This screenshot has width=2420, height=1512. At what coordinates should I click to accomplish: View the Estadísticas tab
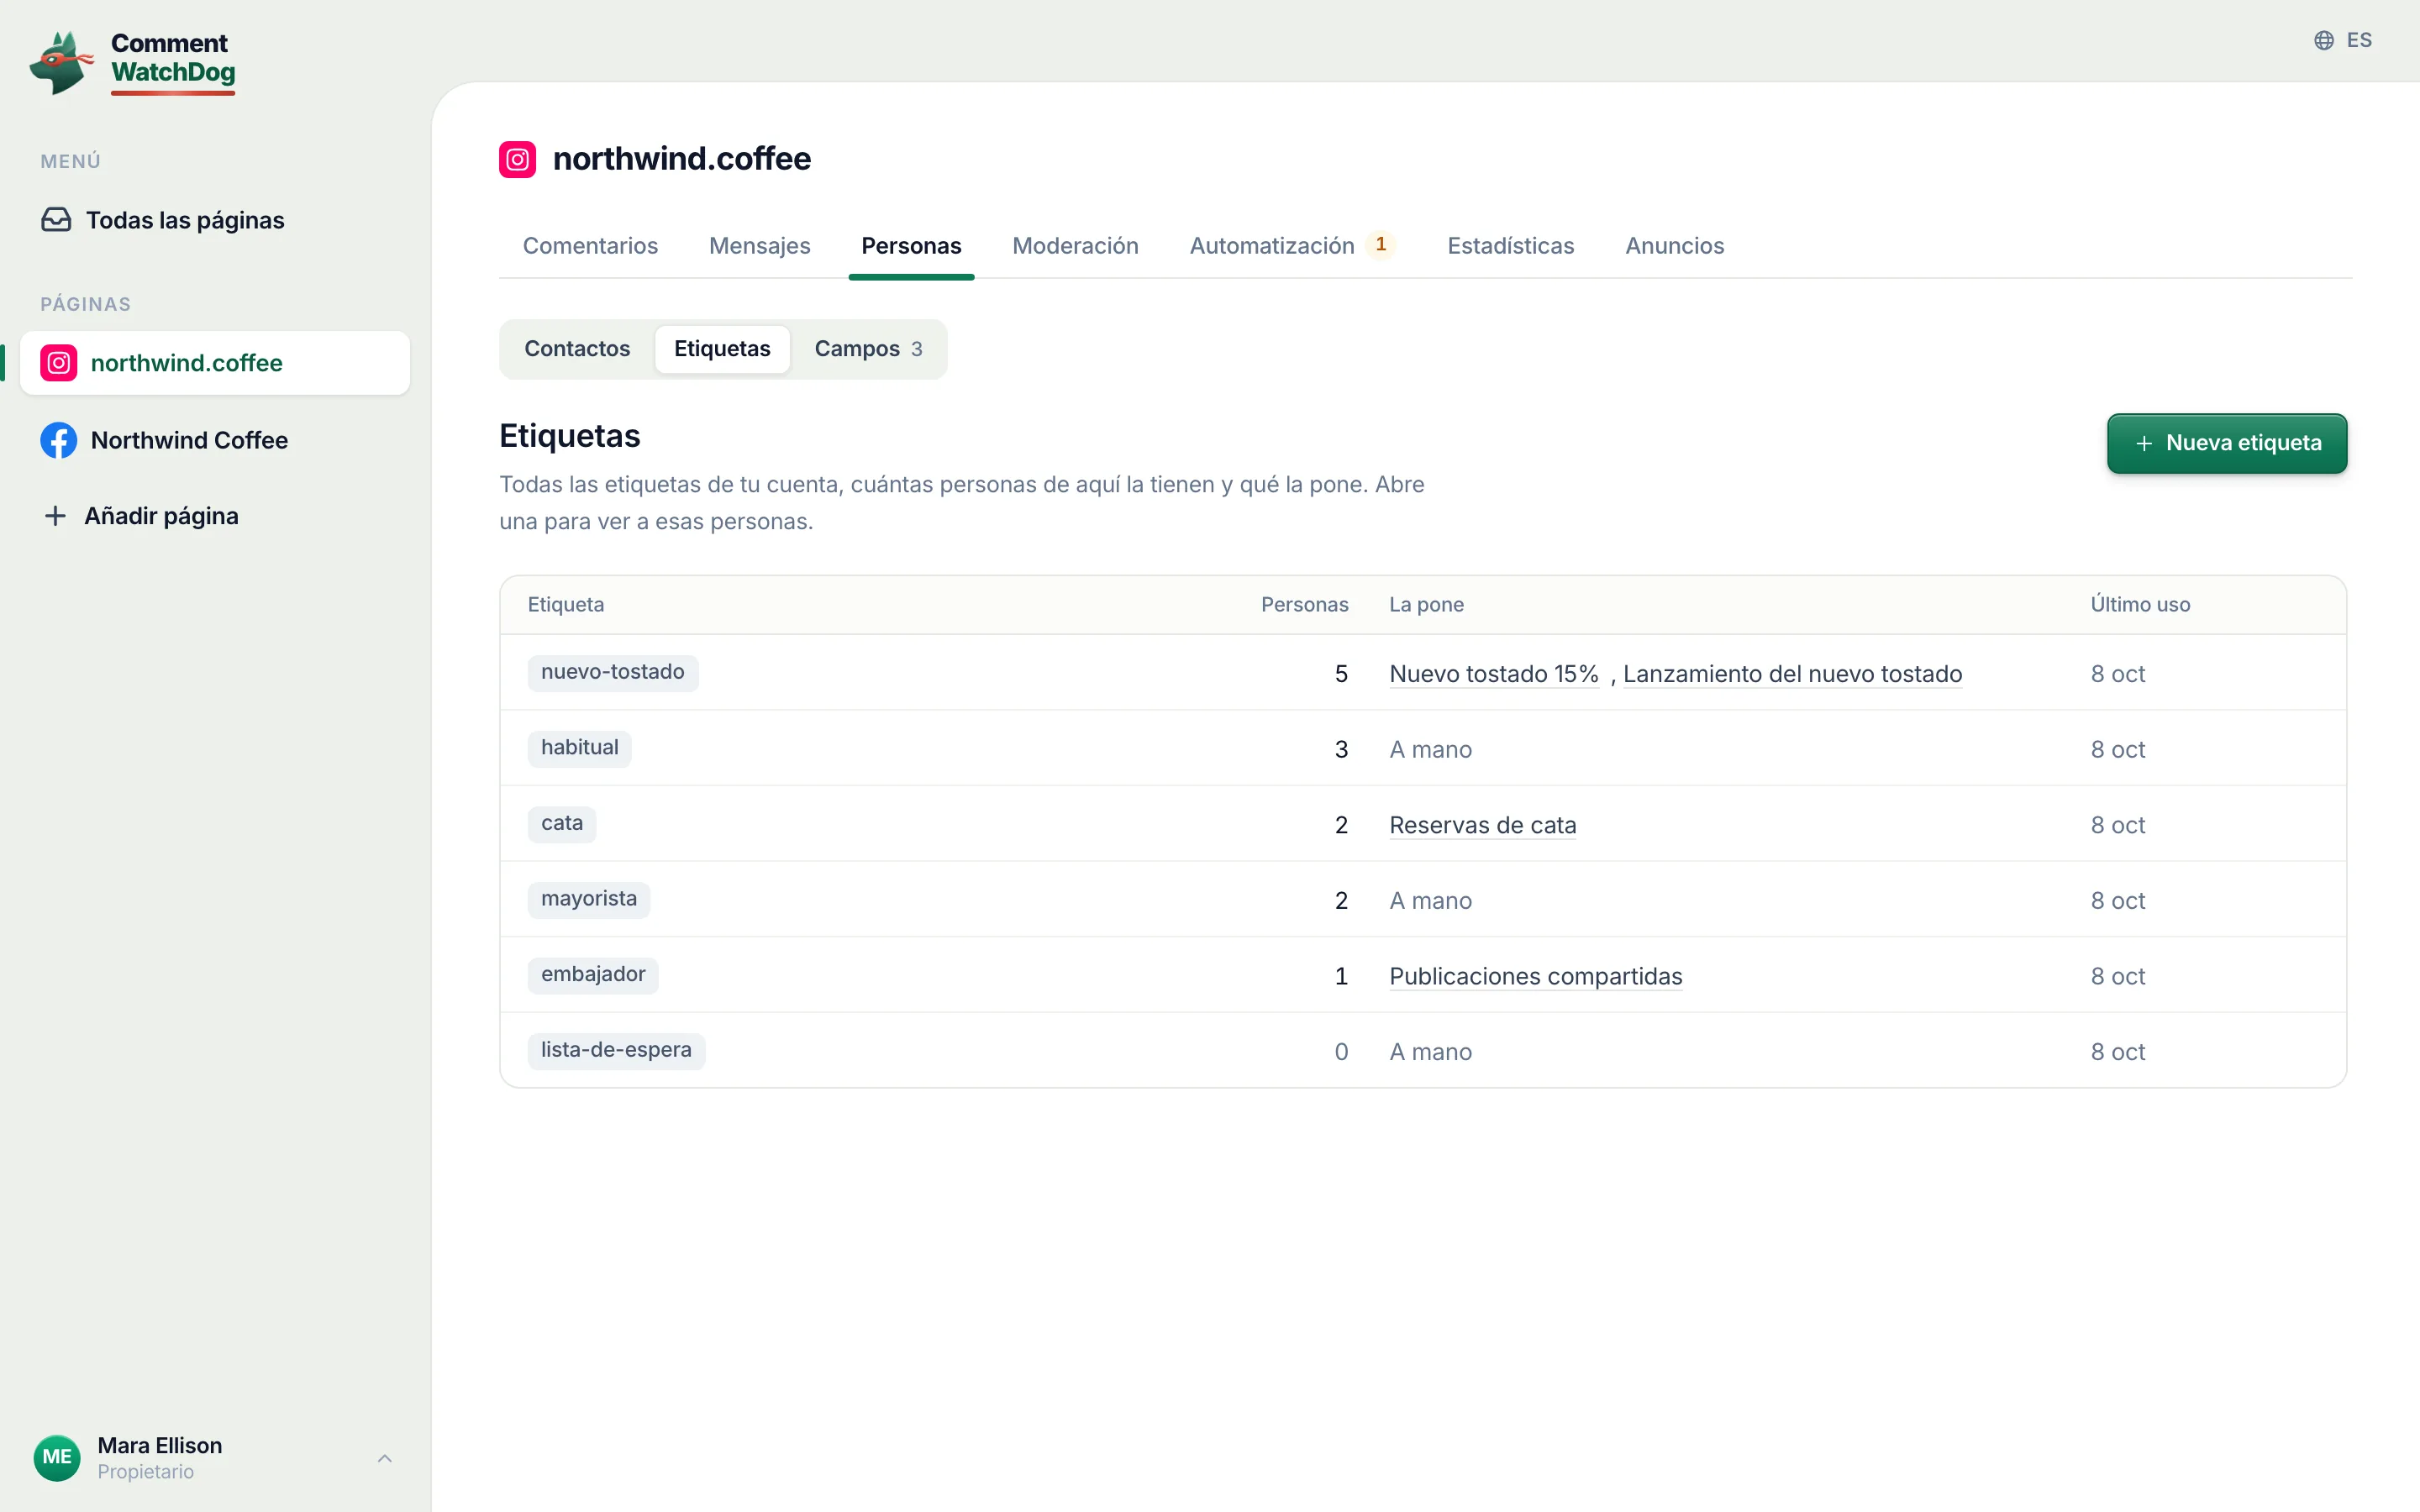pyautogui.click(x=1510, y=246)
